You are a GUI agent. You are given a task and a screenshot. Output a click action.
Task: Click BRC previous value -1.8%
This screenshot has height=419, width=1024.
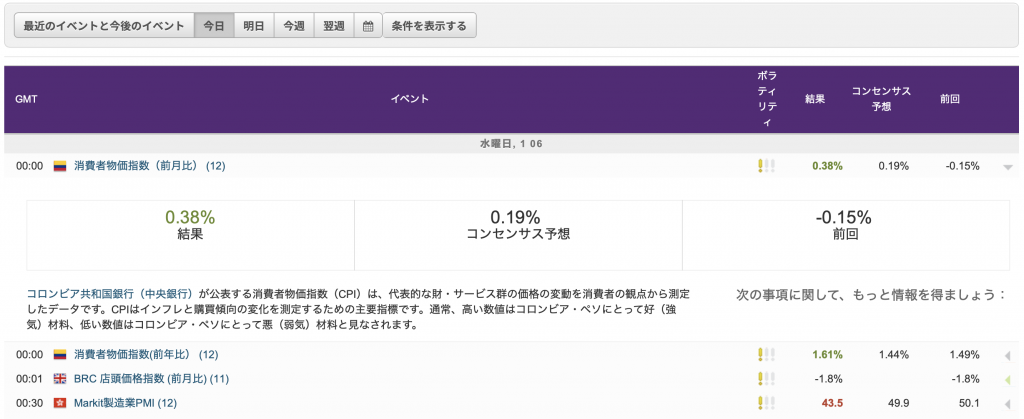(x=966, y=379)
